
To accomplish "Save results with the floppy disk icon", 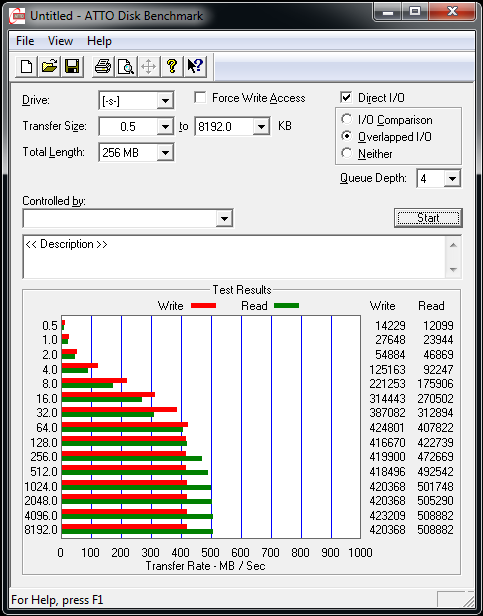I will tap(72, 66).
